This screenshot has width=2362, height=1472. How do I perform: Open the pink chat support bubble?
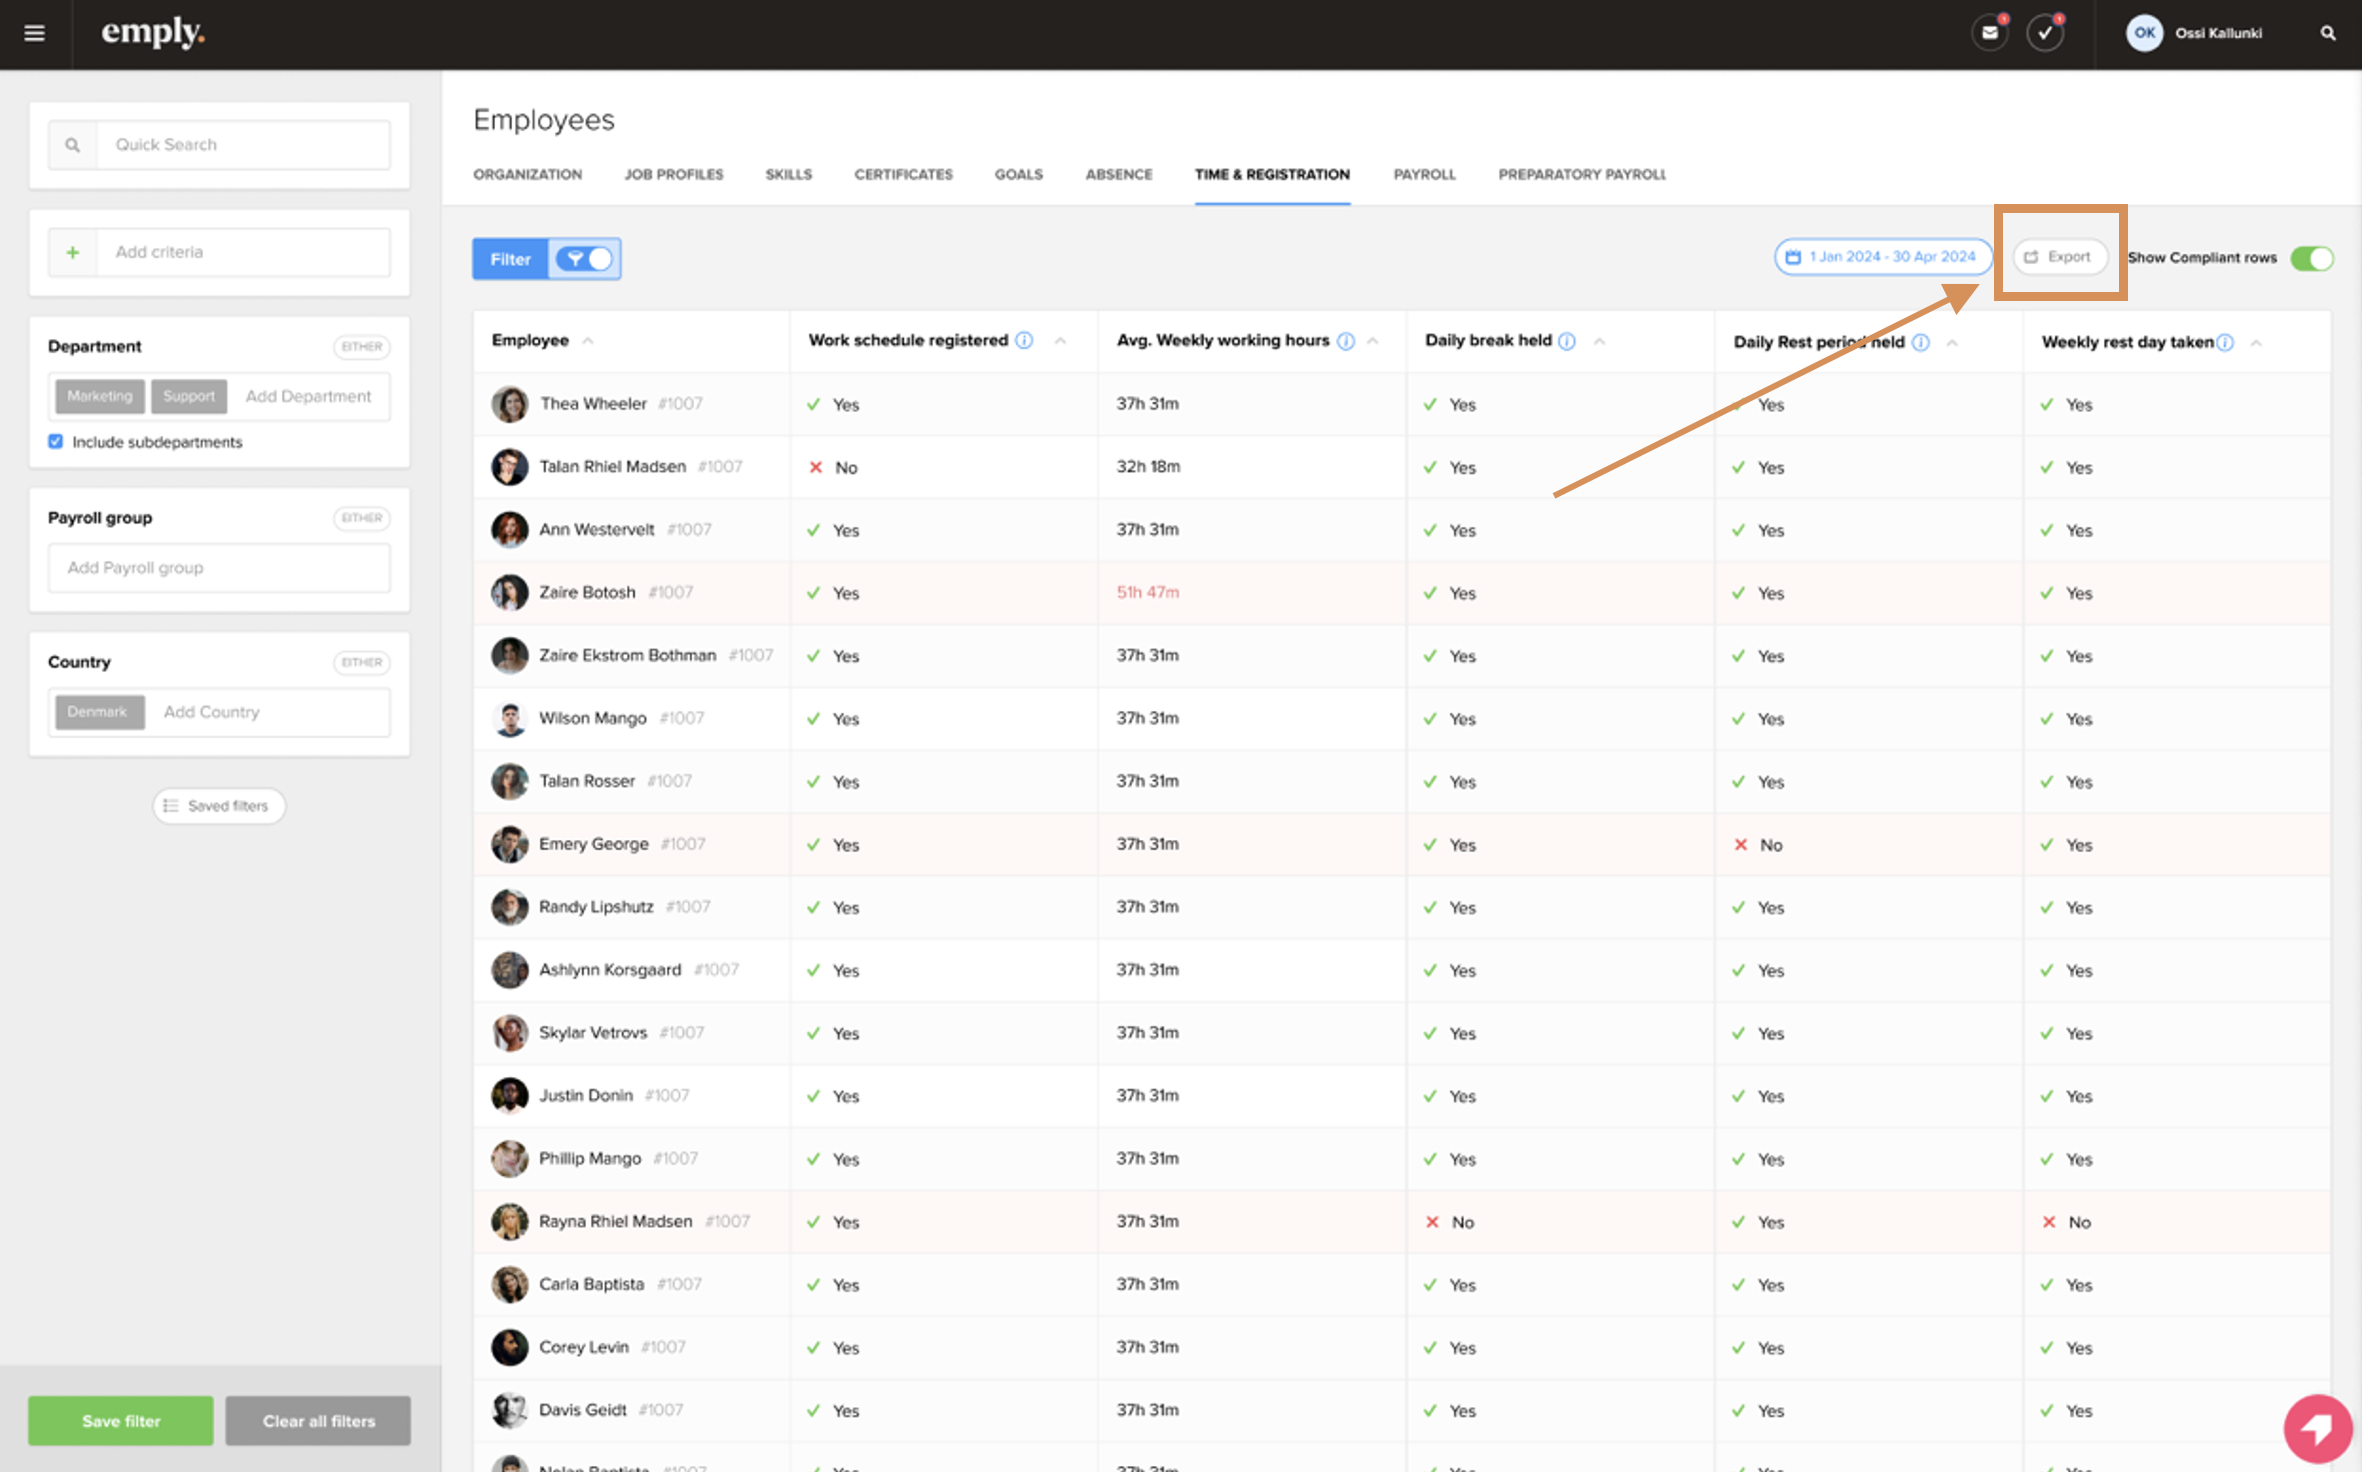click(2317, 1427)
